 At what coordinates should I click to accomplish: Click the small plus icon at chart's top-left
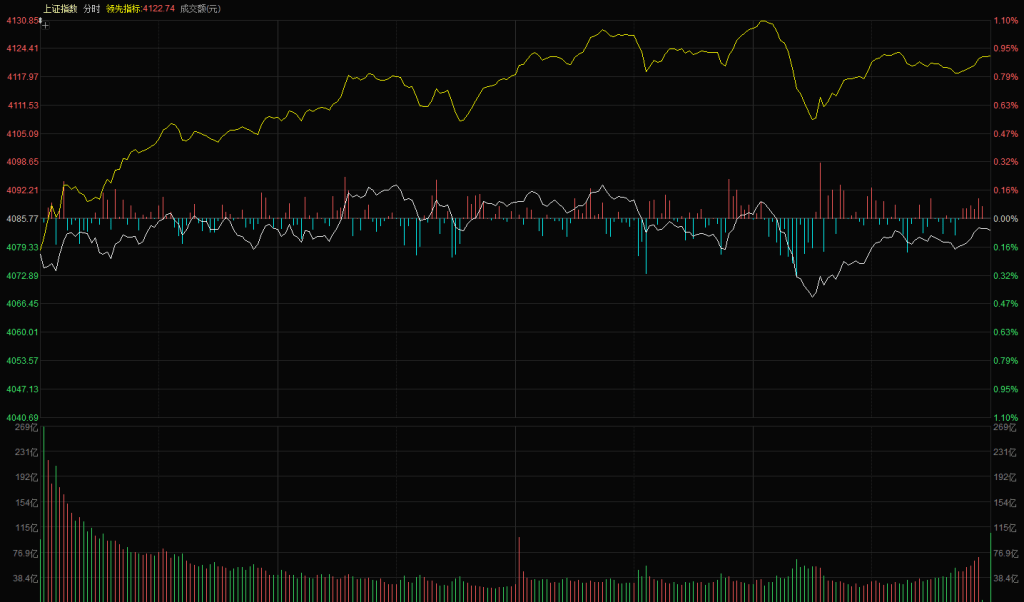[45, 26]
